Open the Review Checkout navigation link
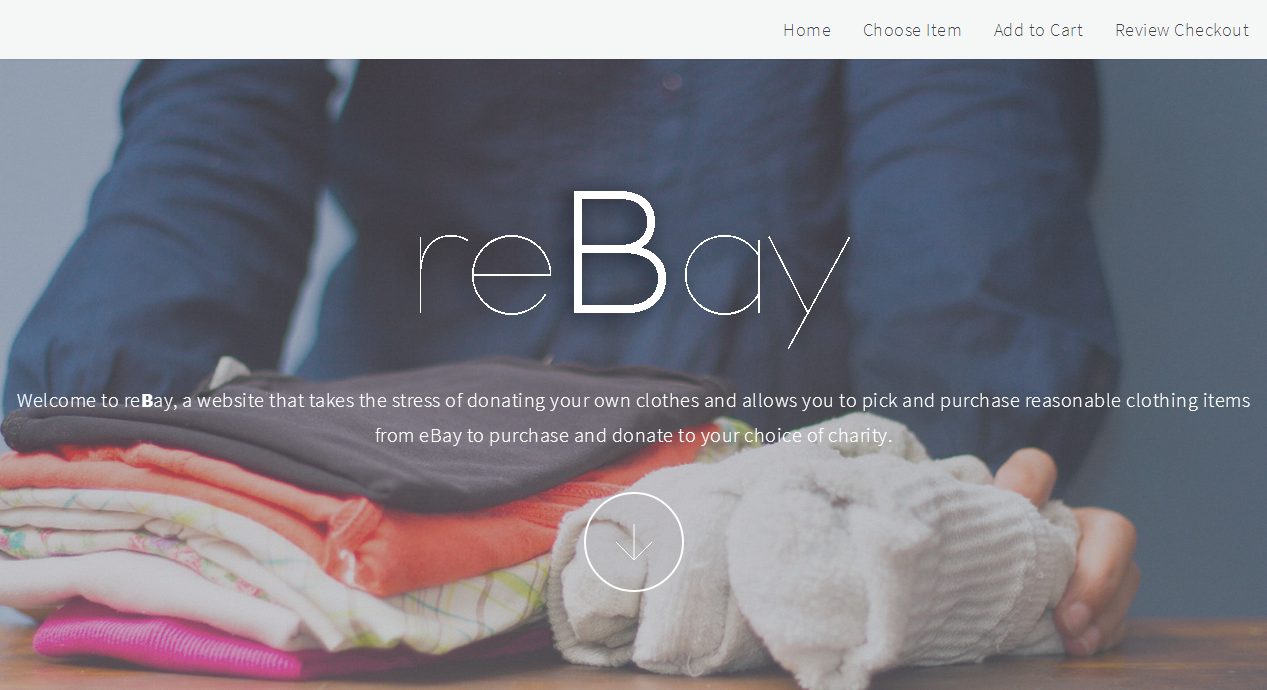 pyautogui.click(x=1182, y=30)
